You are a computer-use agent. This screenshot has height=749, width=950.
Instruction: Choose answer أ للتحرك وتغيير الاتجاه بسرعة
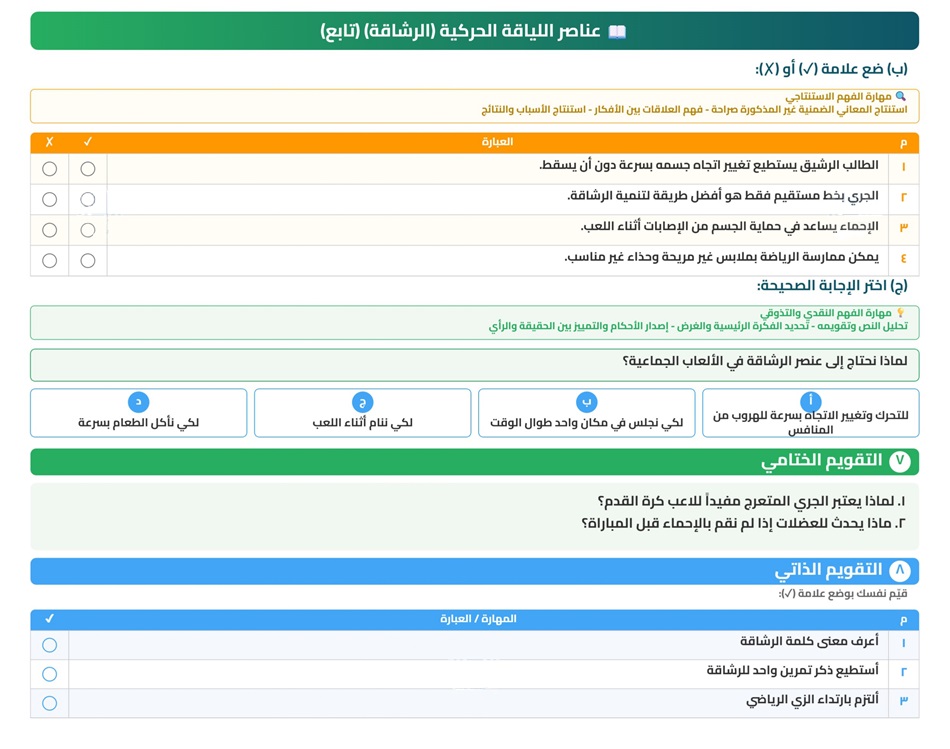(810, 413)
